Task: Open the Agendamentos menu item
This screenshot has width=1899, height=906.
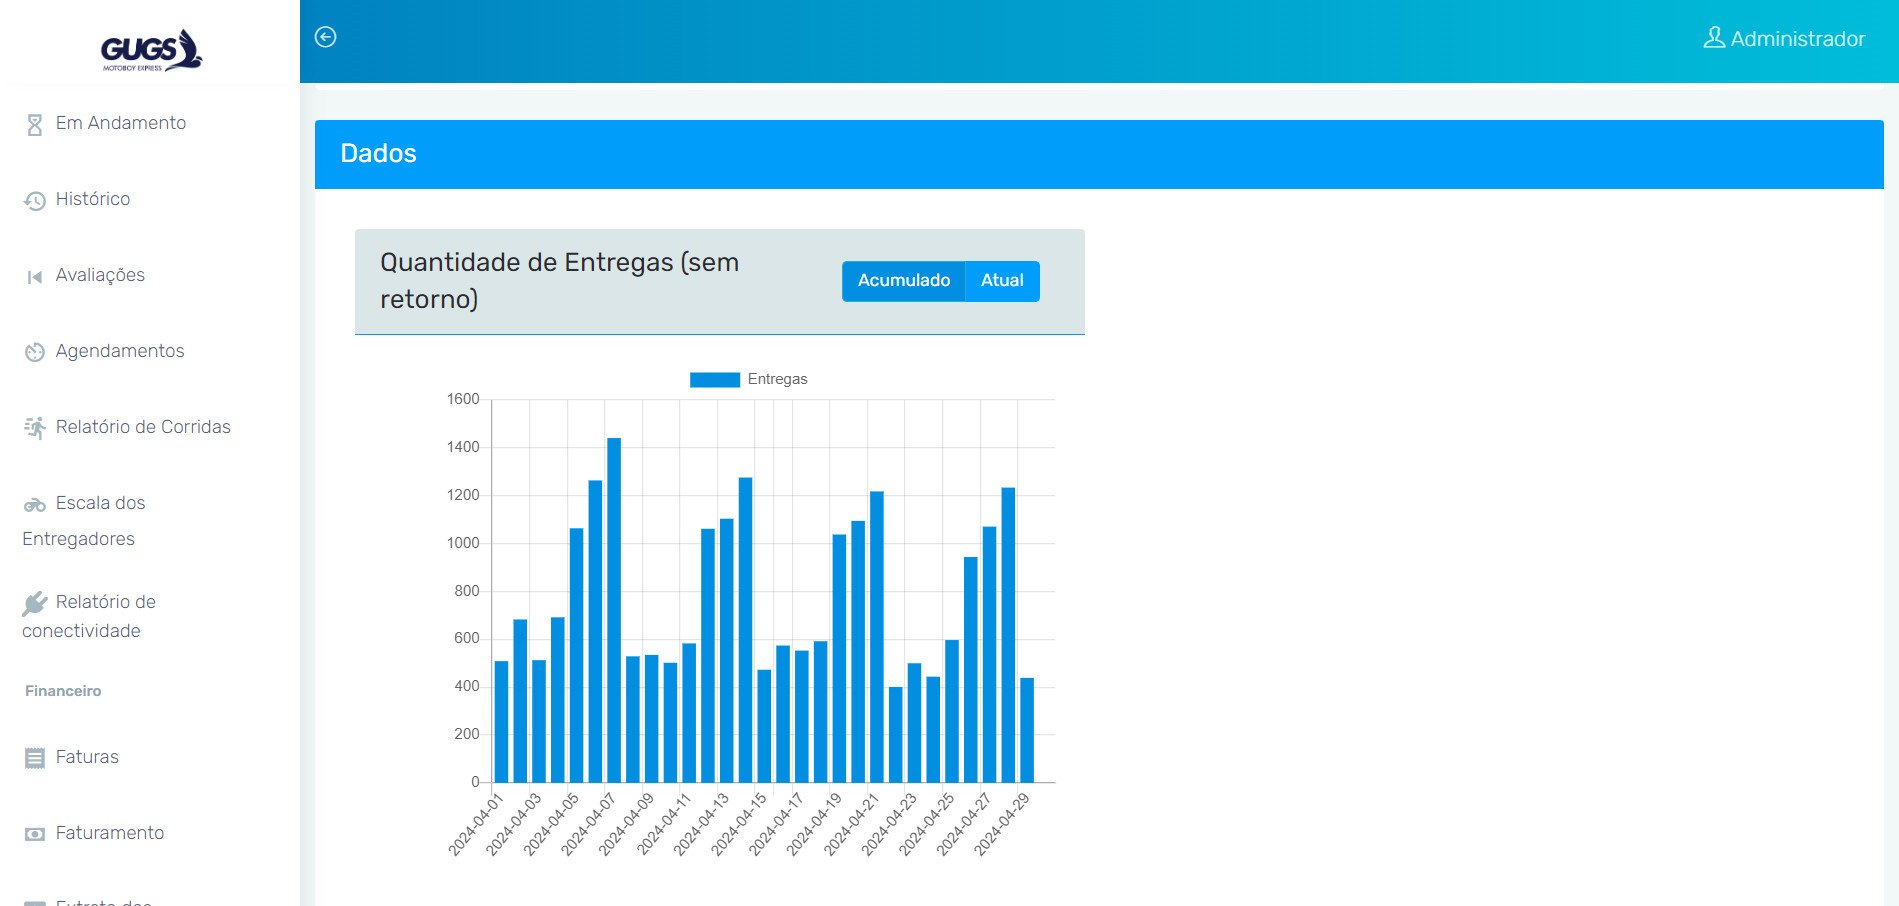Action: coord(120,351)
